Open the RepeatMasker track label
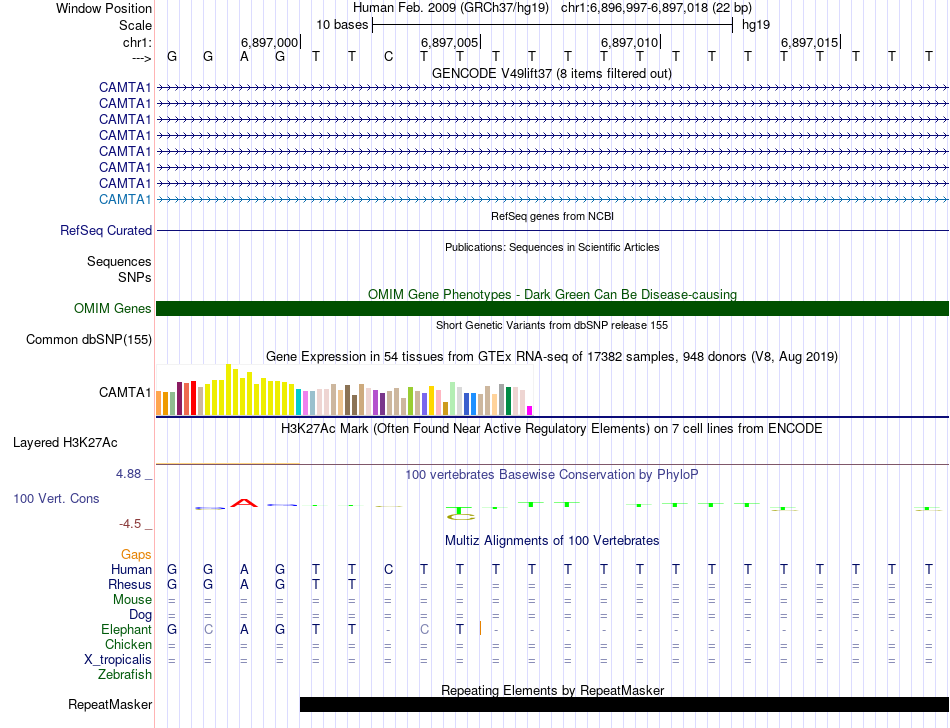Image resolution: width=950 pixels, height=728 pixels. pyautogui.click(x=110, y=705)
